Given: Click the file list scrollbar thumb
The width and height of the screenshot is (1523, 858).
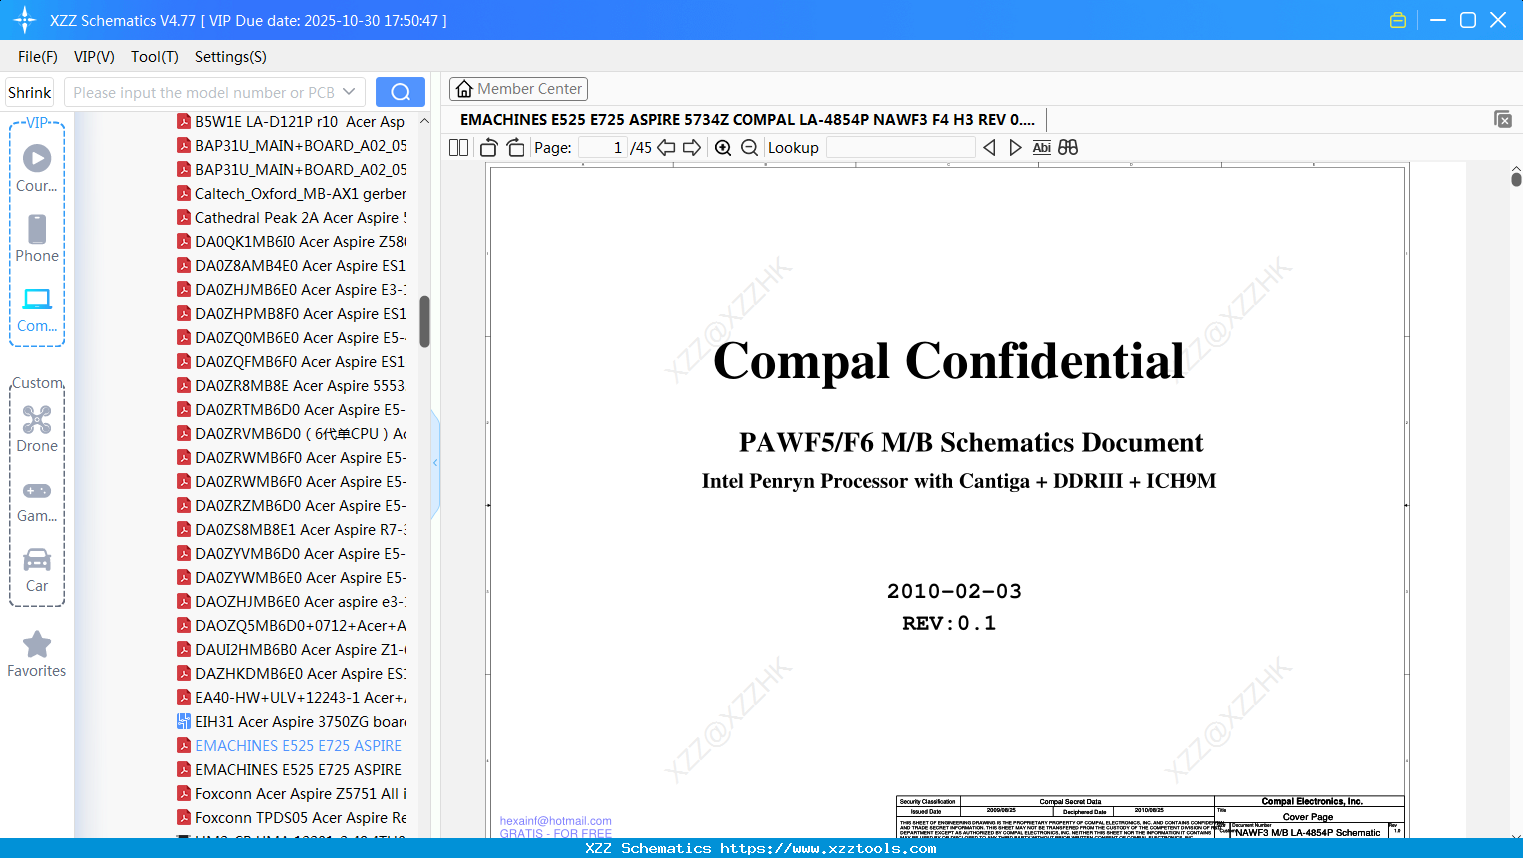Looking at the screenshot, I should click(424, 321).
